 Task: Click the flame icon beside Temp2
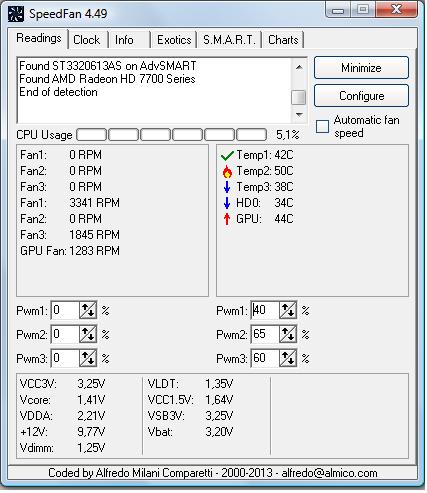point(227,171)
